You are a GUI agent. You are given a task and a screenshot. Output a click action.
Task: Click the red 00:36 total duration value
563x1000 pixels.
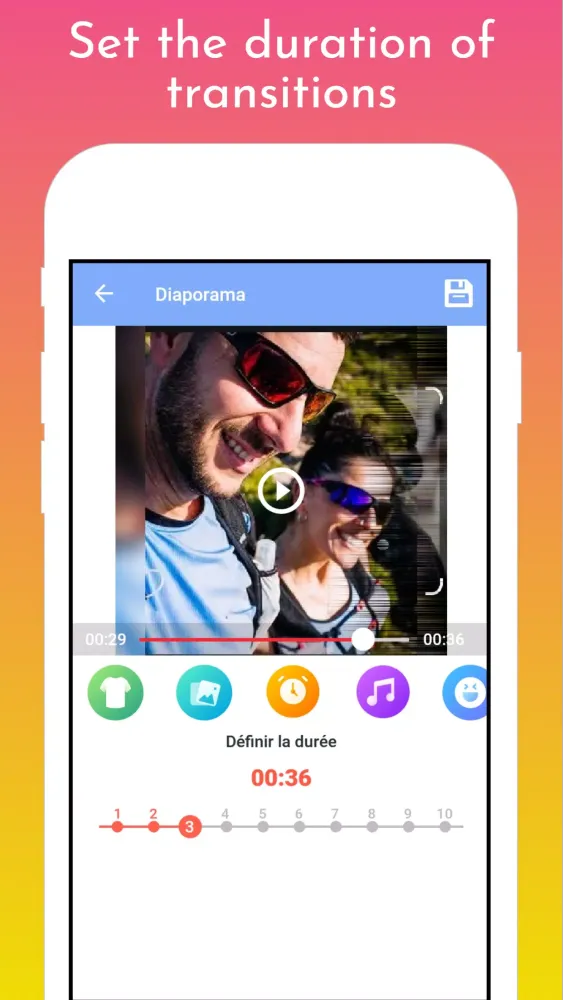(281, 778)
